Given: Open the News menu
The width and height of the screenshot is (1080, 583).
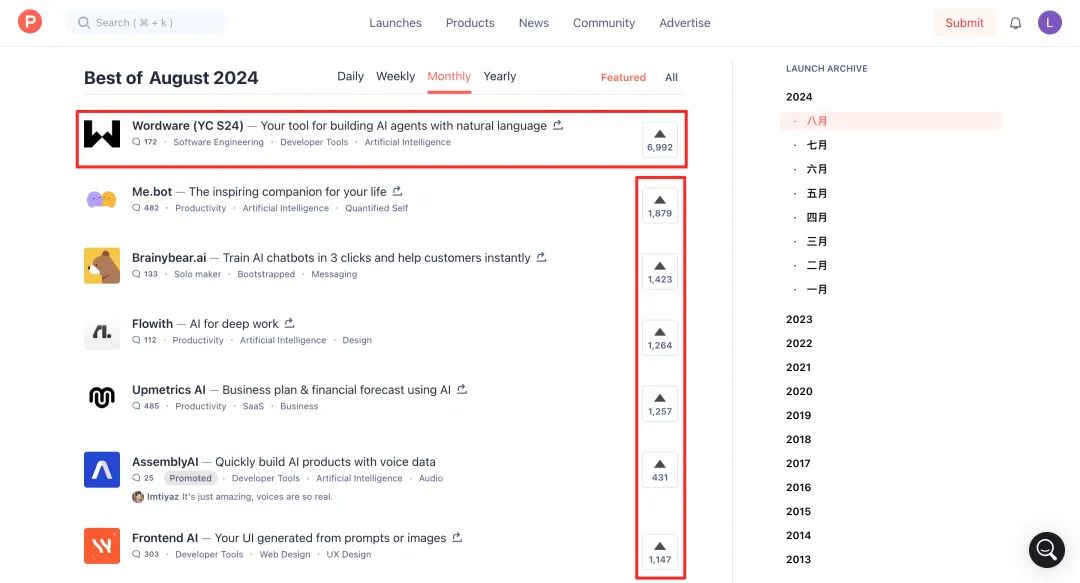Looking at the screenshot, I should click(534, 23).
